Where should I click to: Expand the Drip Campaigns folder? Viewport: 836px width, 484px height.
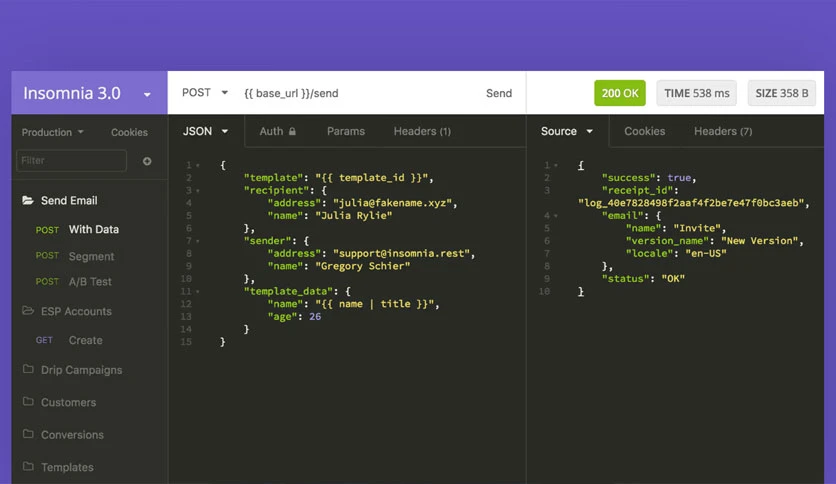click(81, 370)
